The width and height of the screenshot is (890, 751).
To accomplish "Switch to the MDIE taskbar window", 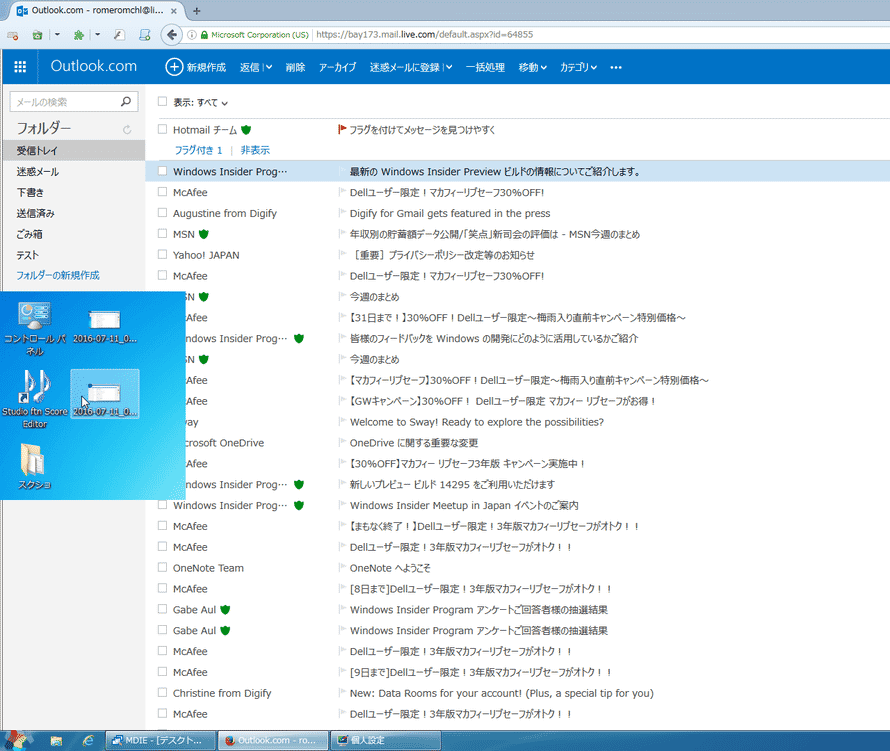I will coord(161,740).
